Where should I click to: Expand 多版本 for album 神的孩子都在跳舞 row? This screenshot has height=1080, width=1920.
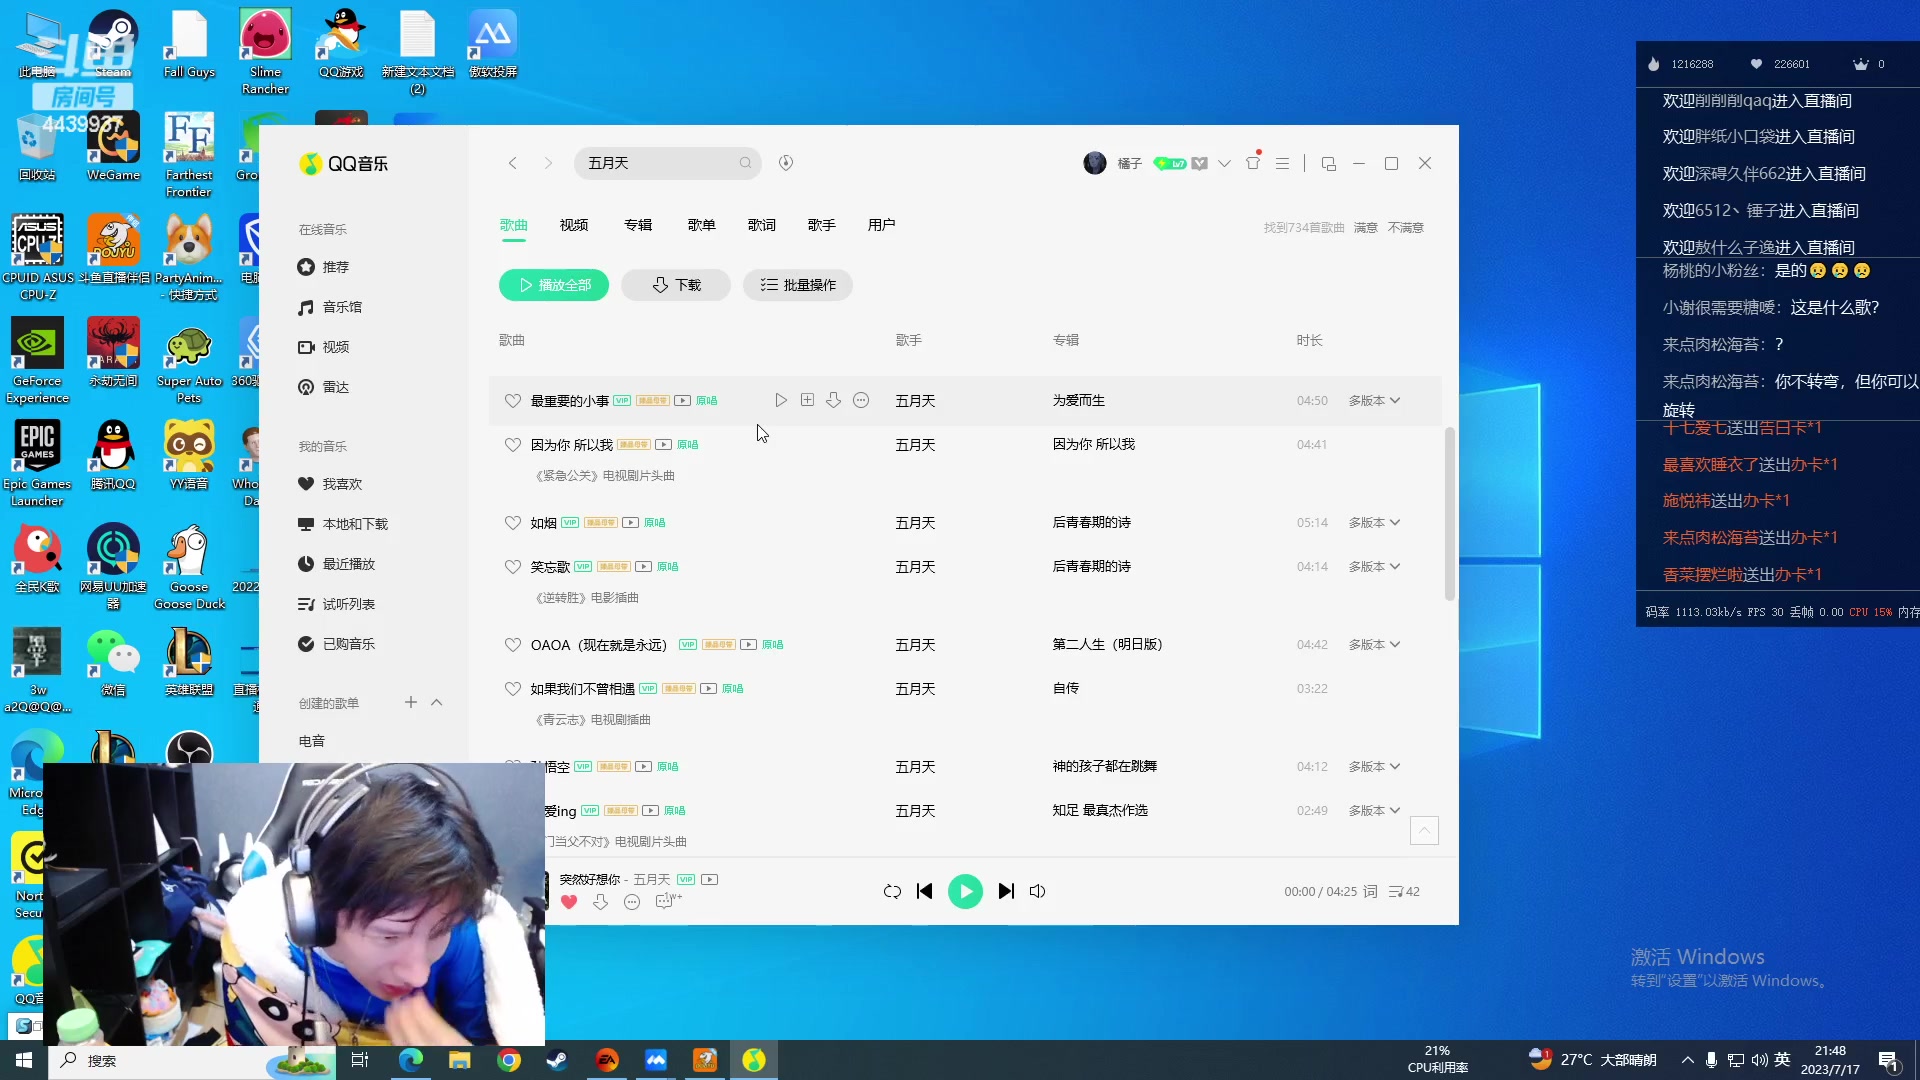pos(1374,766)
